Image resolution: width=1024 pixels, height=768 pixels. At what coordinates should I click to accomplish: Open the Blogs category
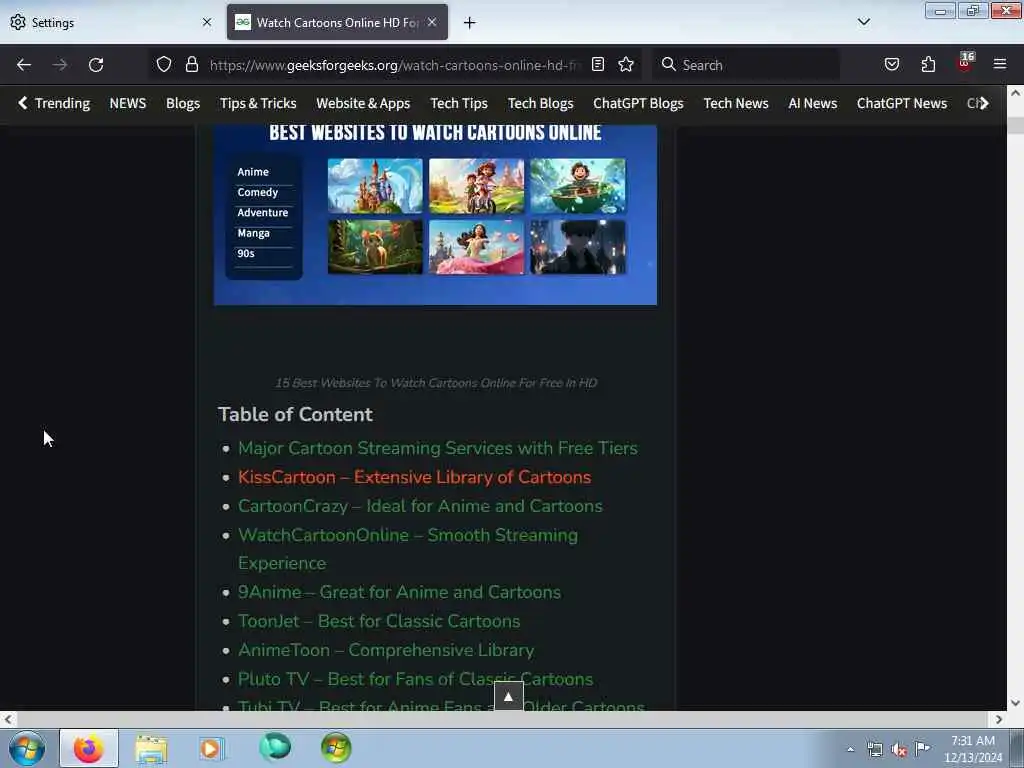183,103
